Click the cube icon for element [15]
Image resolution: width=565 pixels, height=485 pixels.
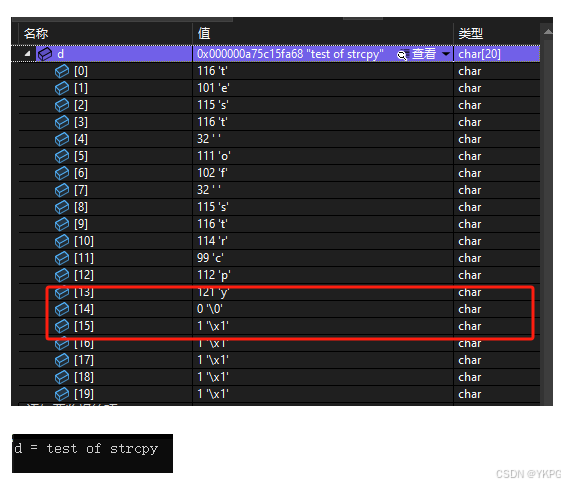click(x=62, y=326)
